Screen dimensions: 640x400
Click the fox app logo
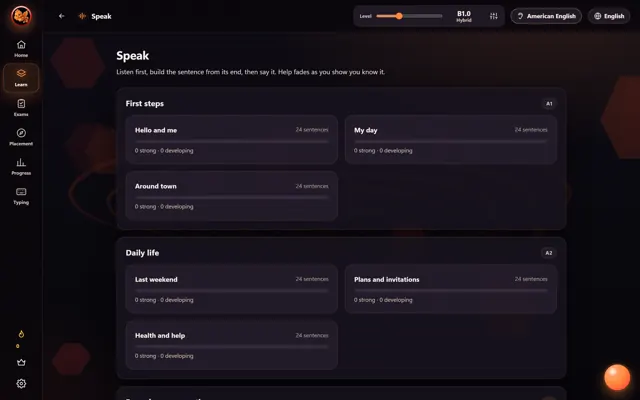(21, 16)
